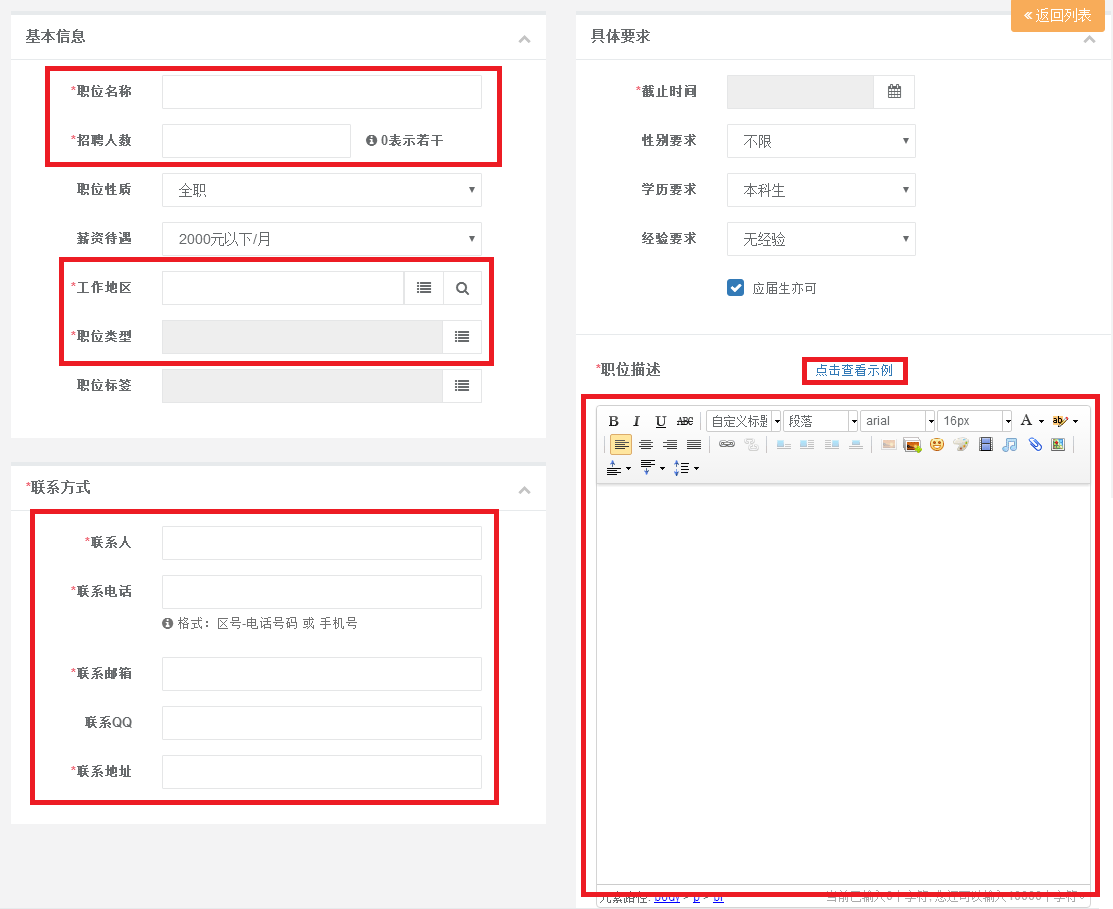This screenshot has width=1113, height=909.
Task: Open the 学历要求 dropdown showing 本科生
Action: click(820, 190)
